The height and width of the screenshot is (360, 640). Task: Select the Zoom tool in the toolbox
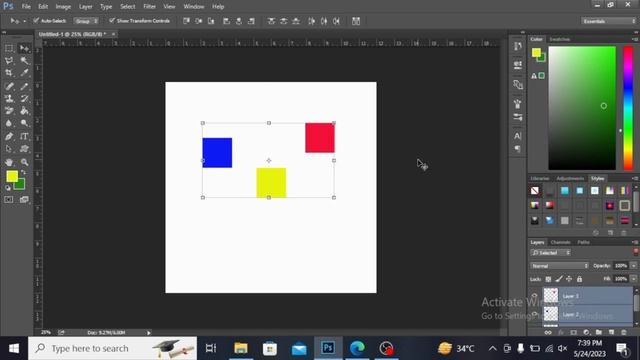point(24,162)
